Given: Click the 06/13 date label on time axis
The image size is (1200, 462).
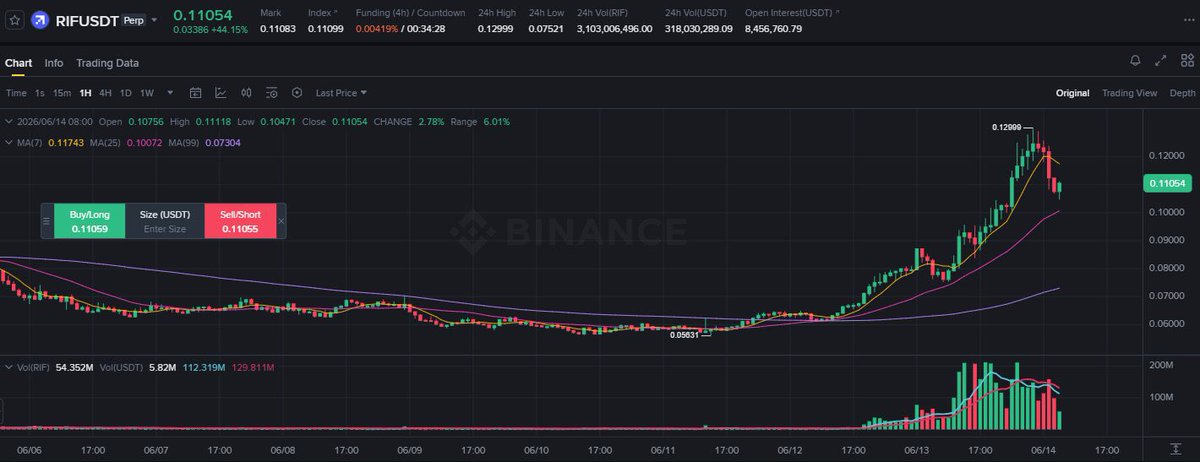Looking at the screenshot, I should (917, 450).
